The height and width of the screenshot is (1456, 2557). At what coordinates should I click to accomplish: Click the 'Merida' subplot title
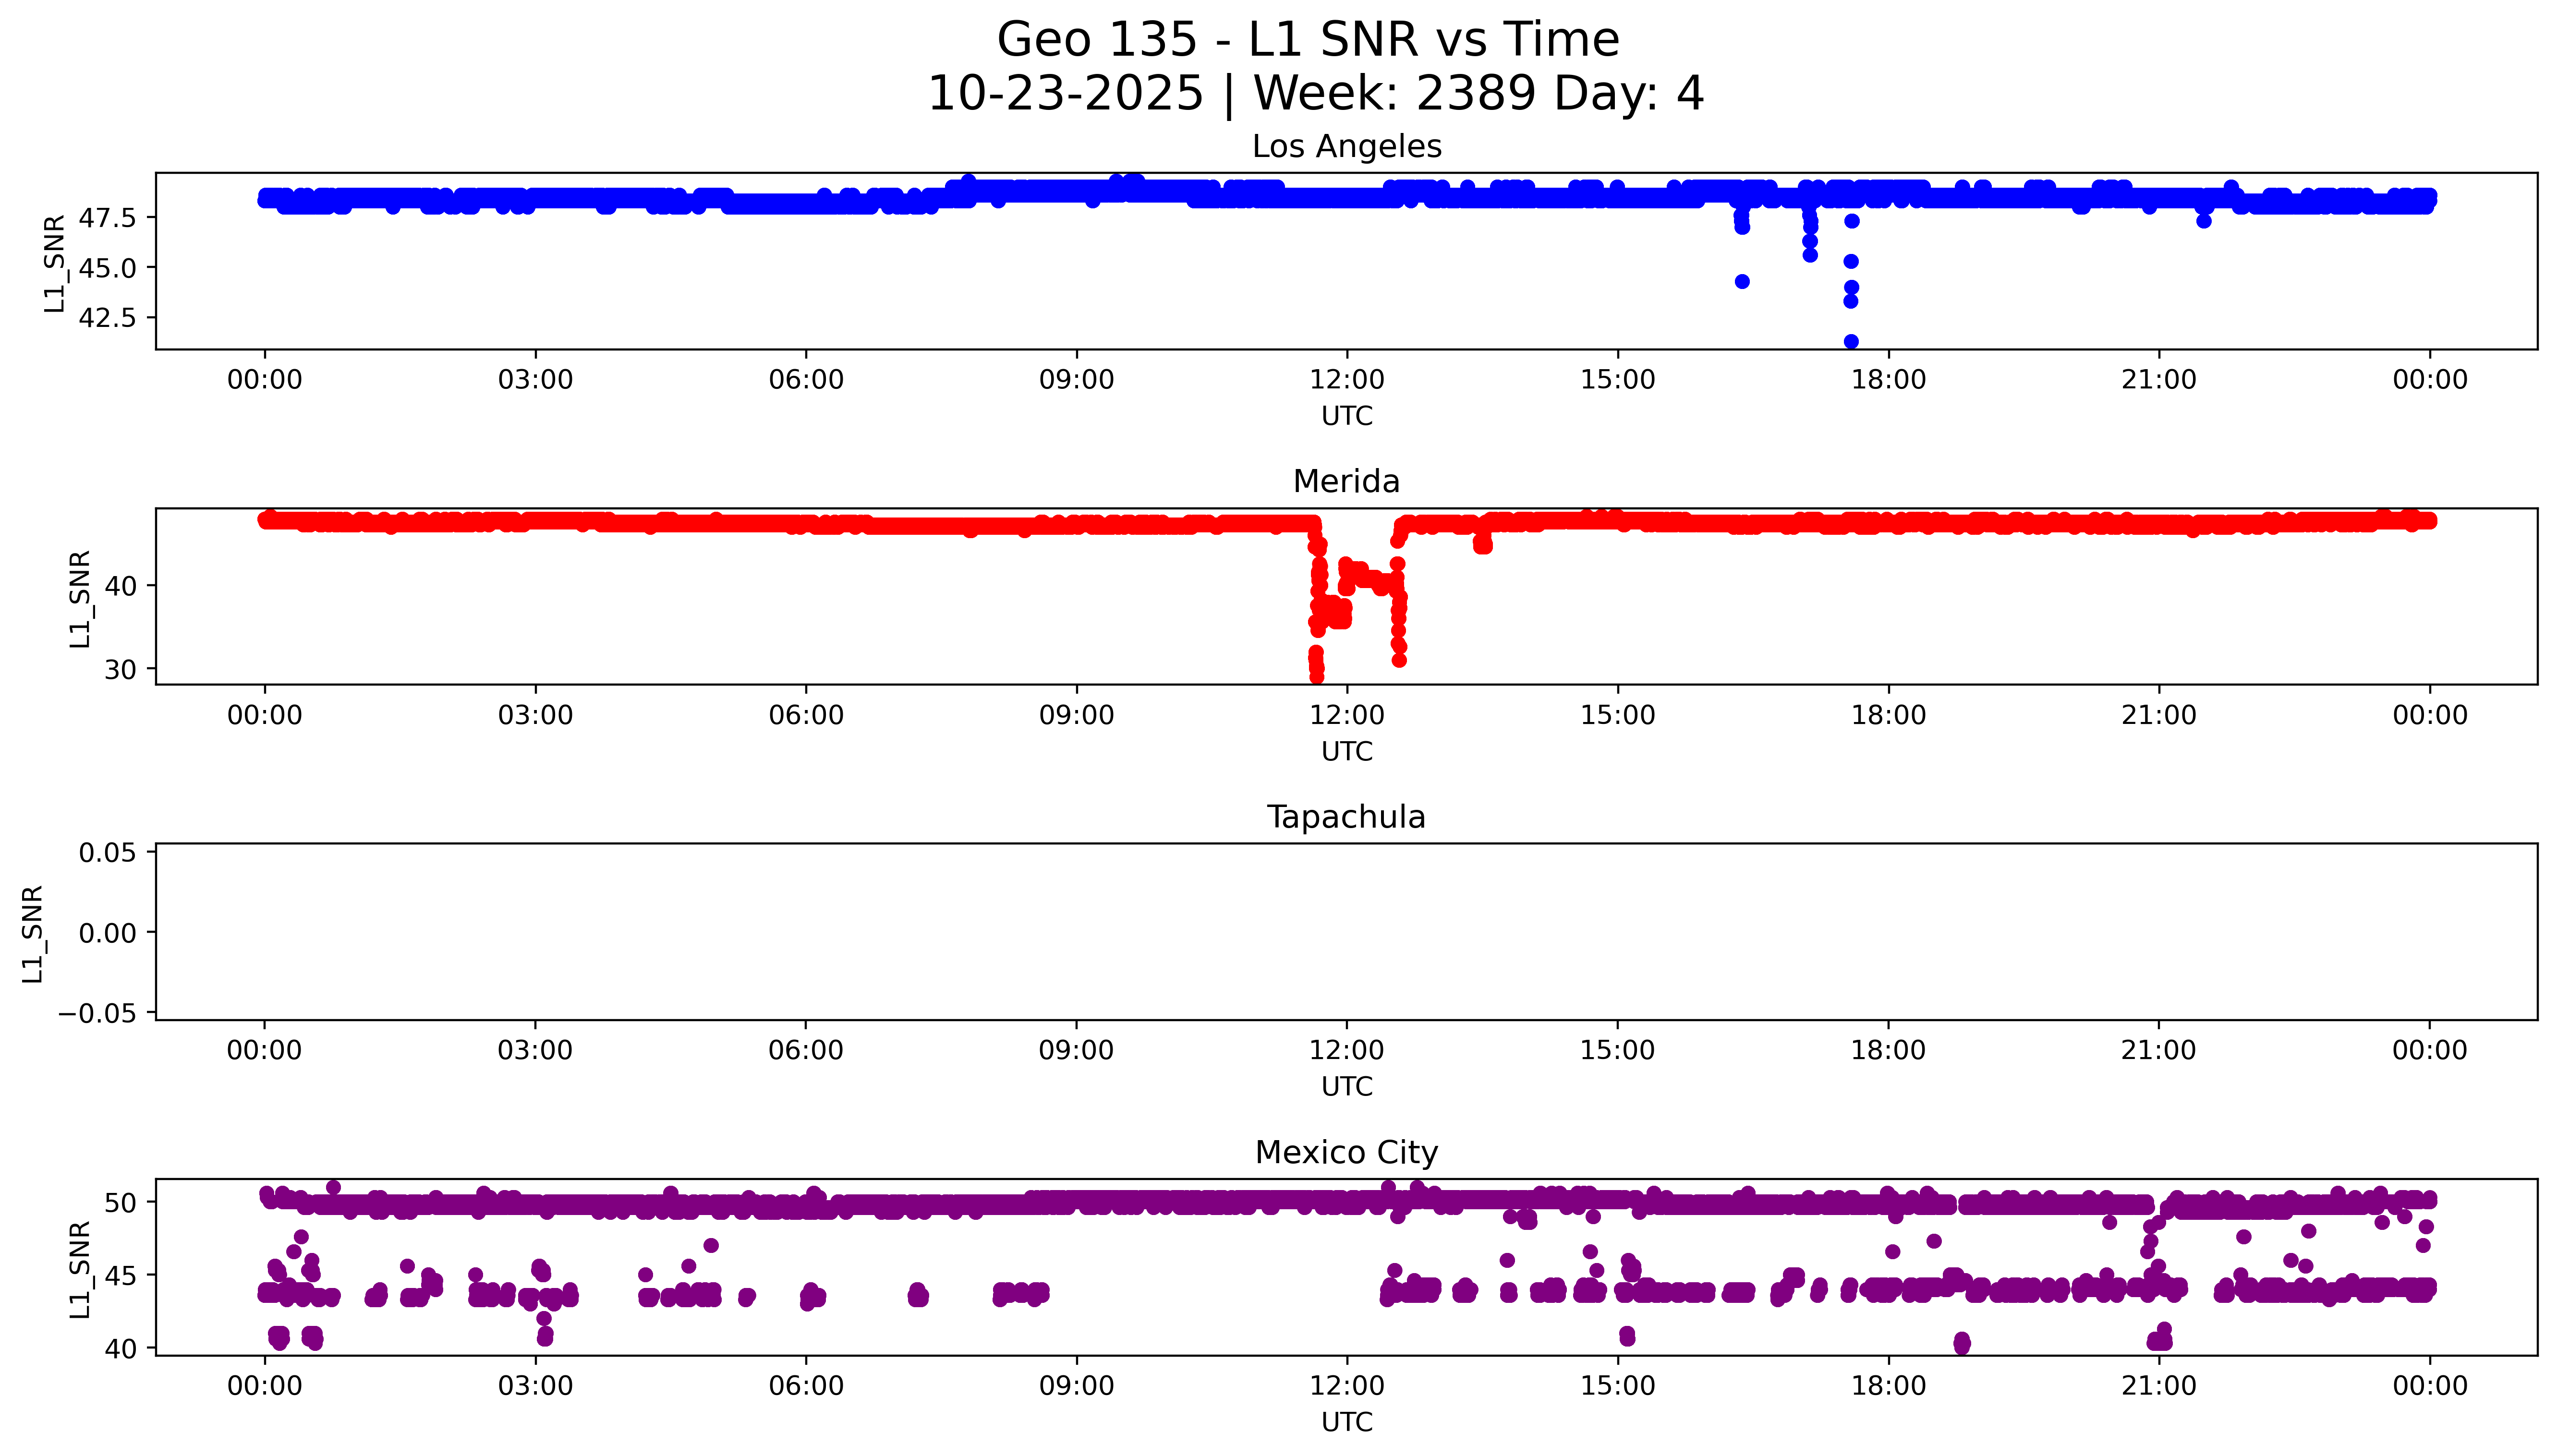coord(1346,482)
